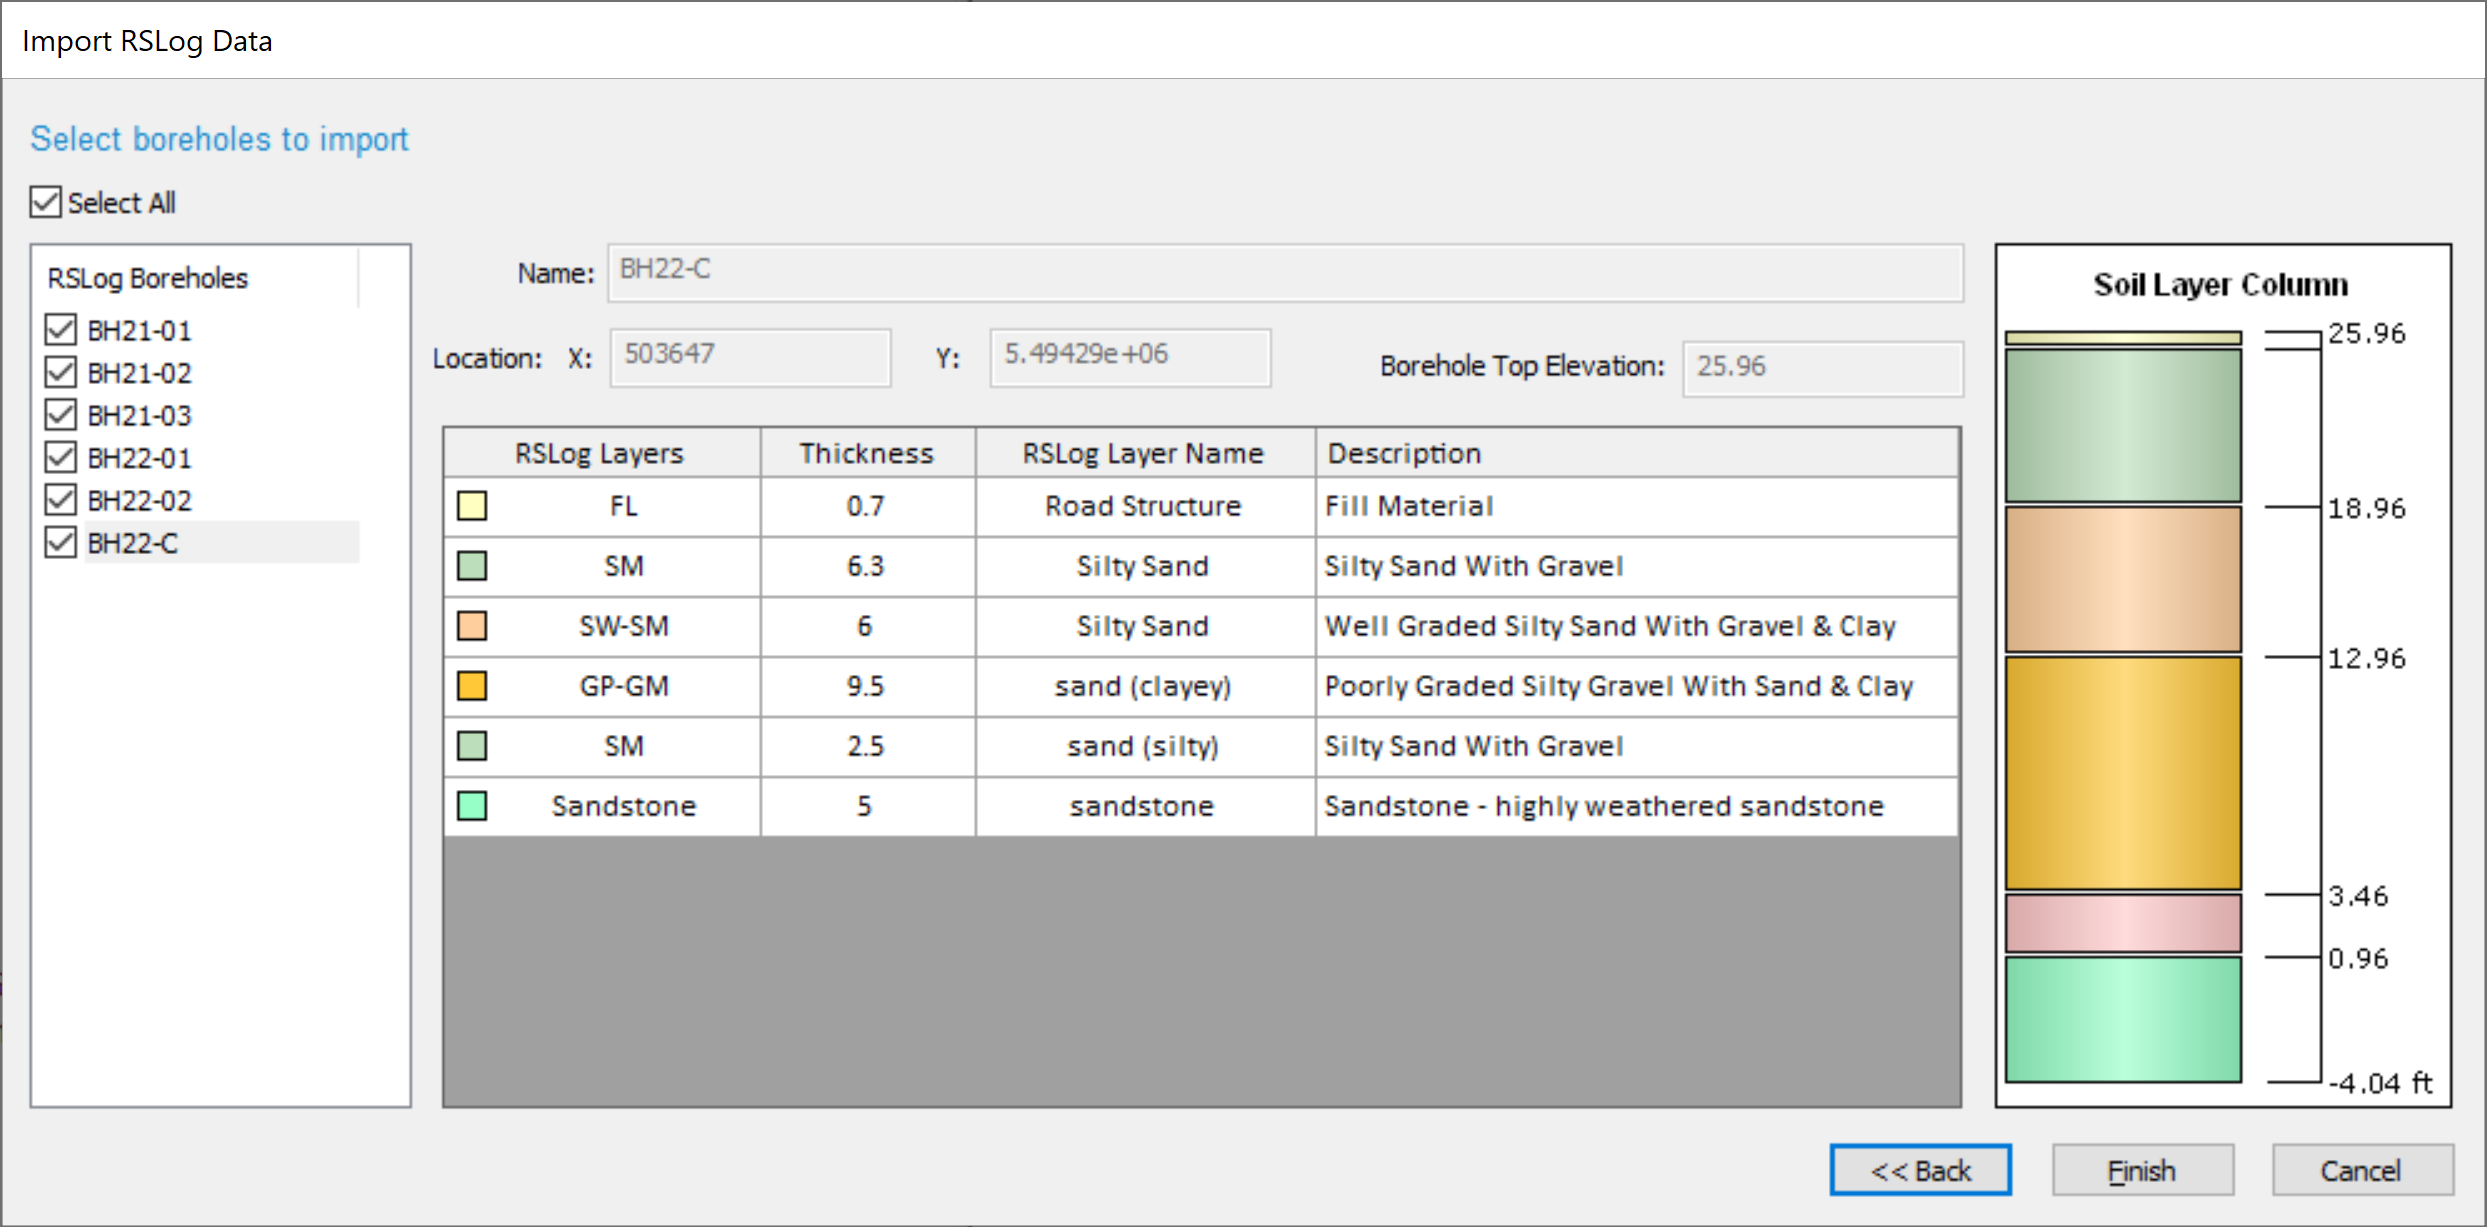Select the BH22-01 borehole name
The height and width of the screenshot is (1227, 2487).
tap(139, 458)
